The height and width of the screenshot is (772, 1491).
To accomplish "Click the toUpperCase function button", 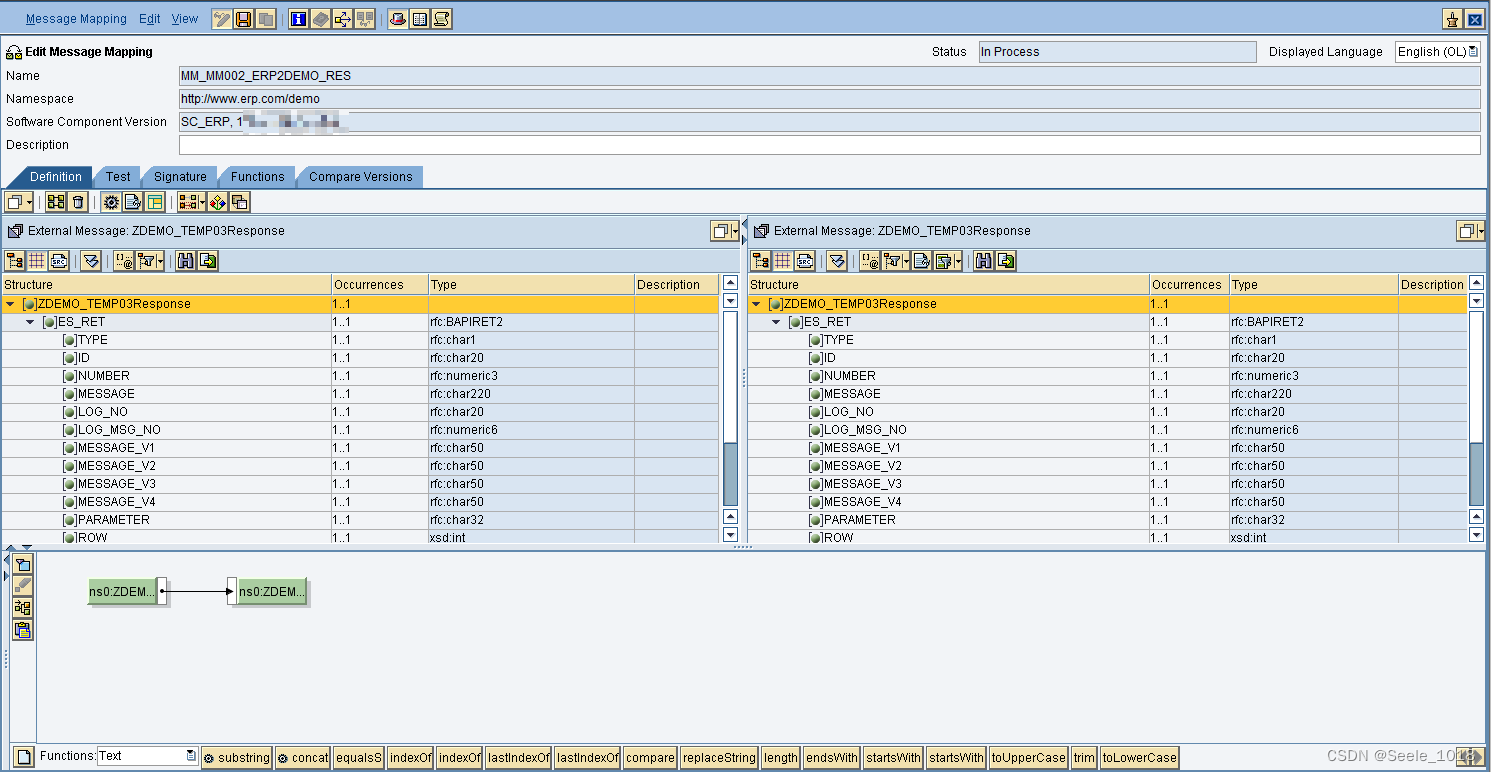I will pos(1029,757).
